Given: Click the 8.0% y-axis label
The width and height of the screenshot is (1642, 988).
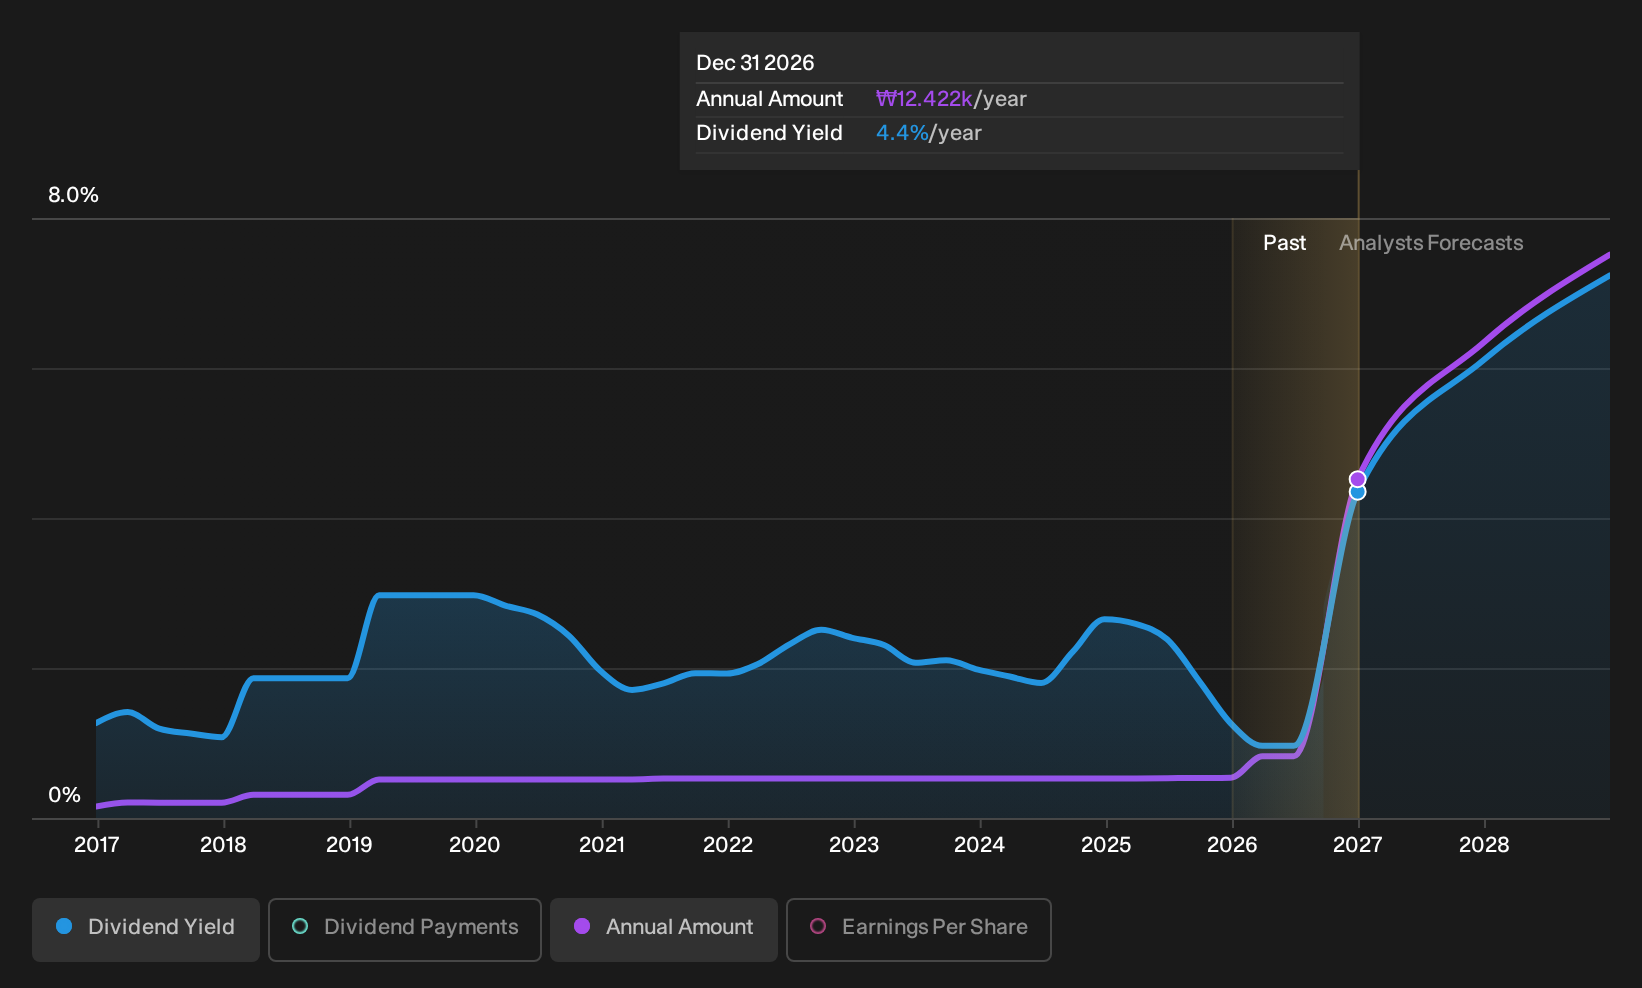Looking at the screenshot, I should coord(74,195).
